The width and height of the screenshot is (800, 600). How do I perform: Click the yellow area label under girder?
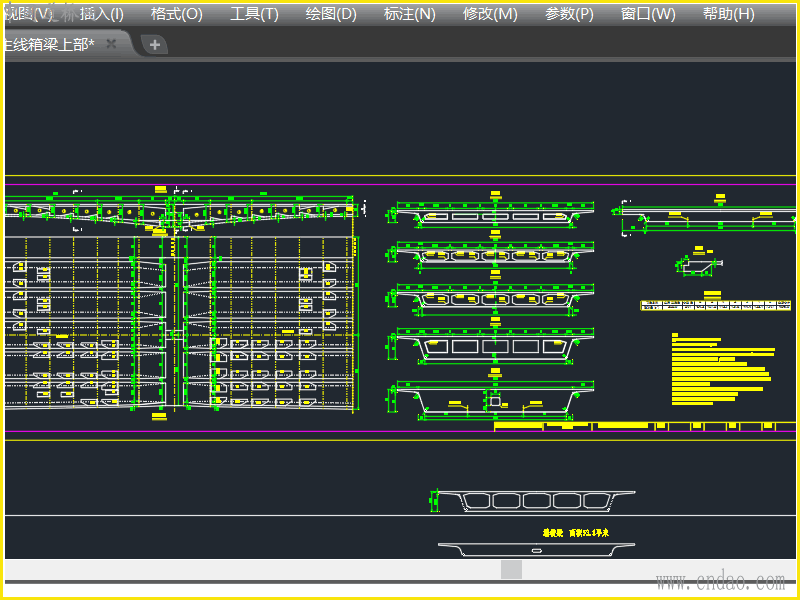click(x=577, y=534)
